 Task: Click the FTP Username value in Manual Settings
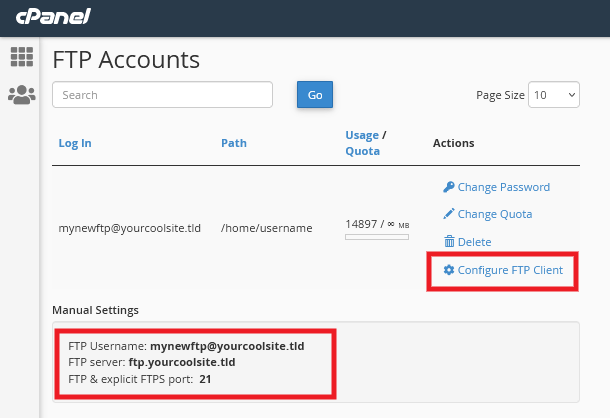tap(227, 346)
